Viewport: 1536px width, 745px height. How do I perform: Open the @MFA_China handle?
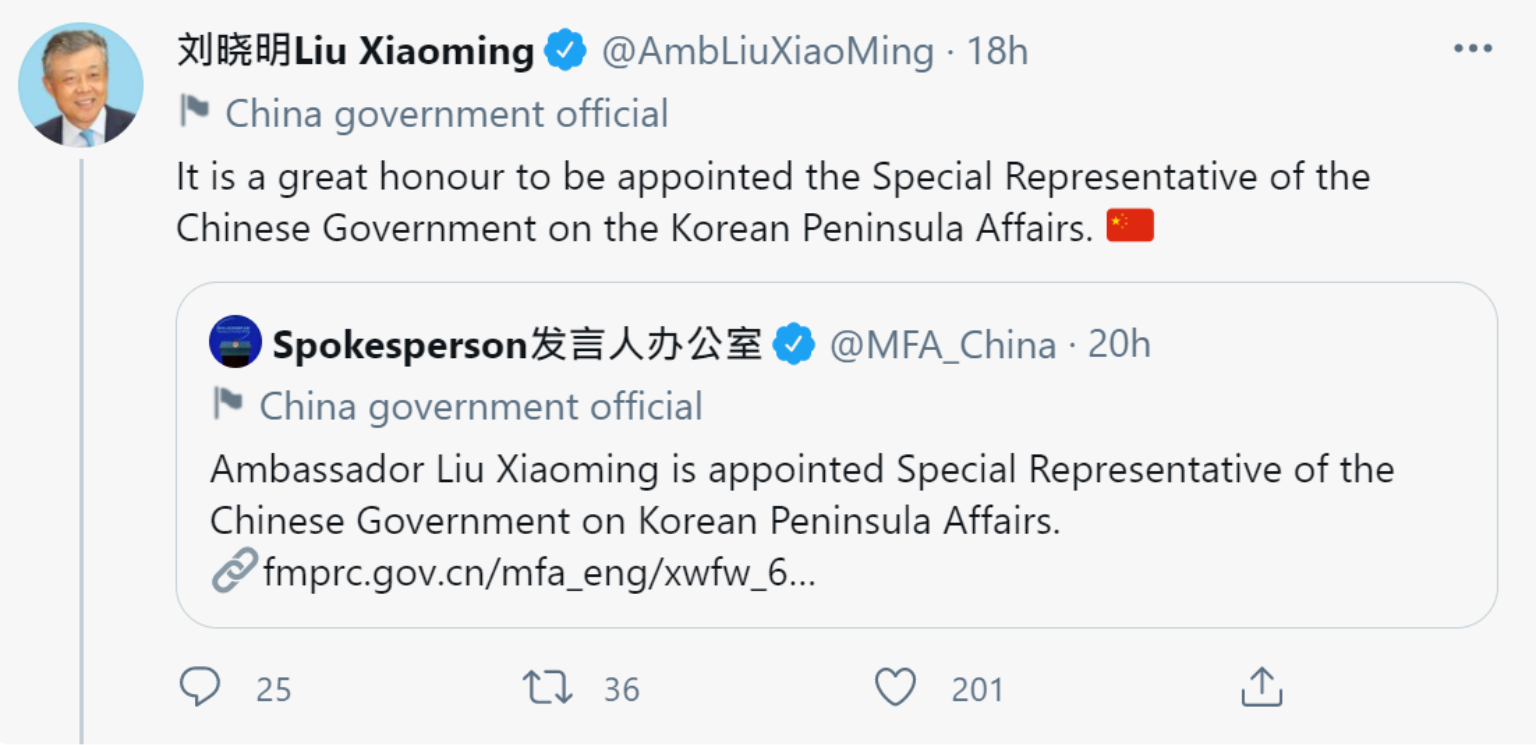[943, 345]
